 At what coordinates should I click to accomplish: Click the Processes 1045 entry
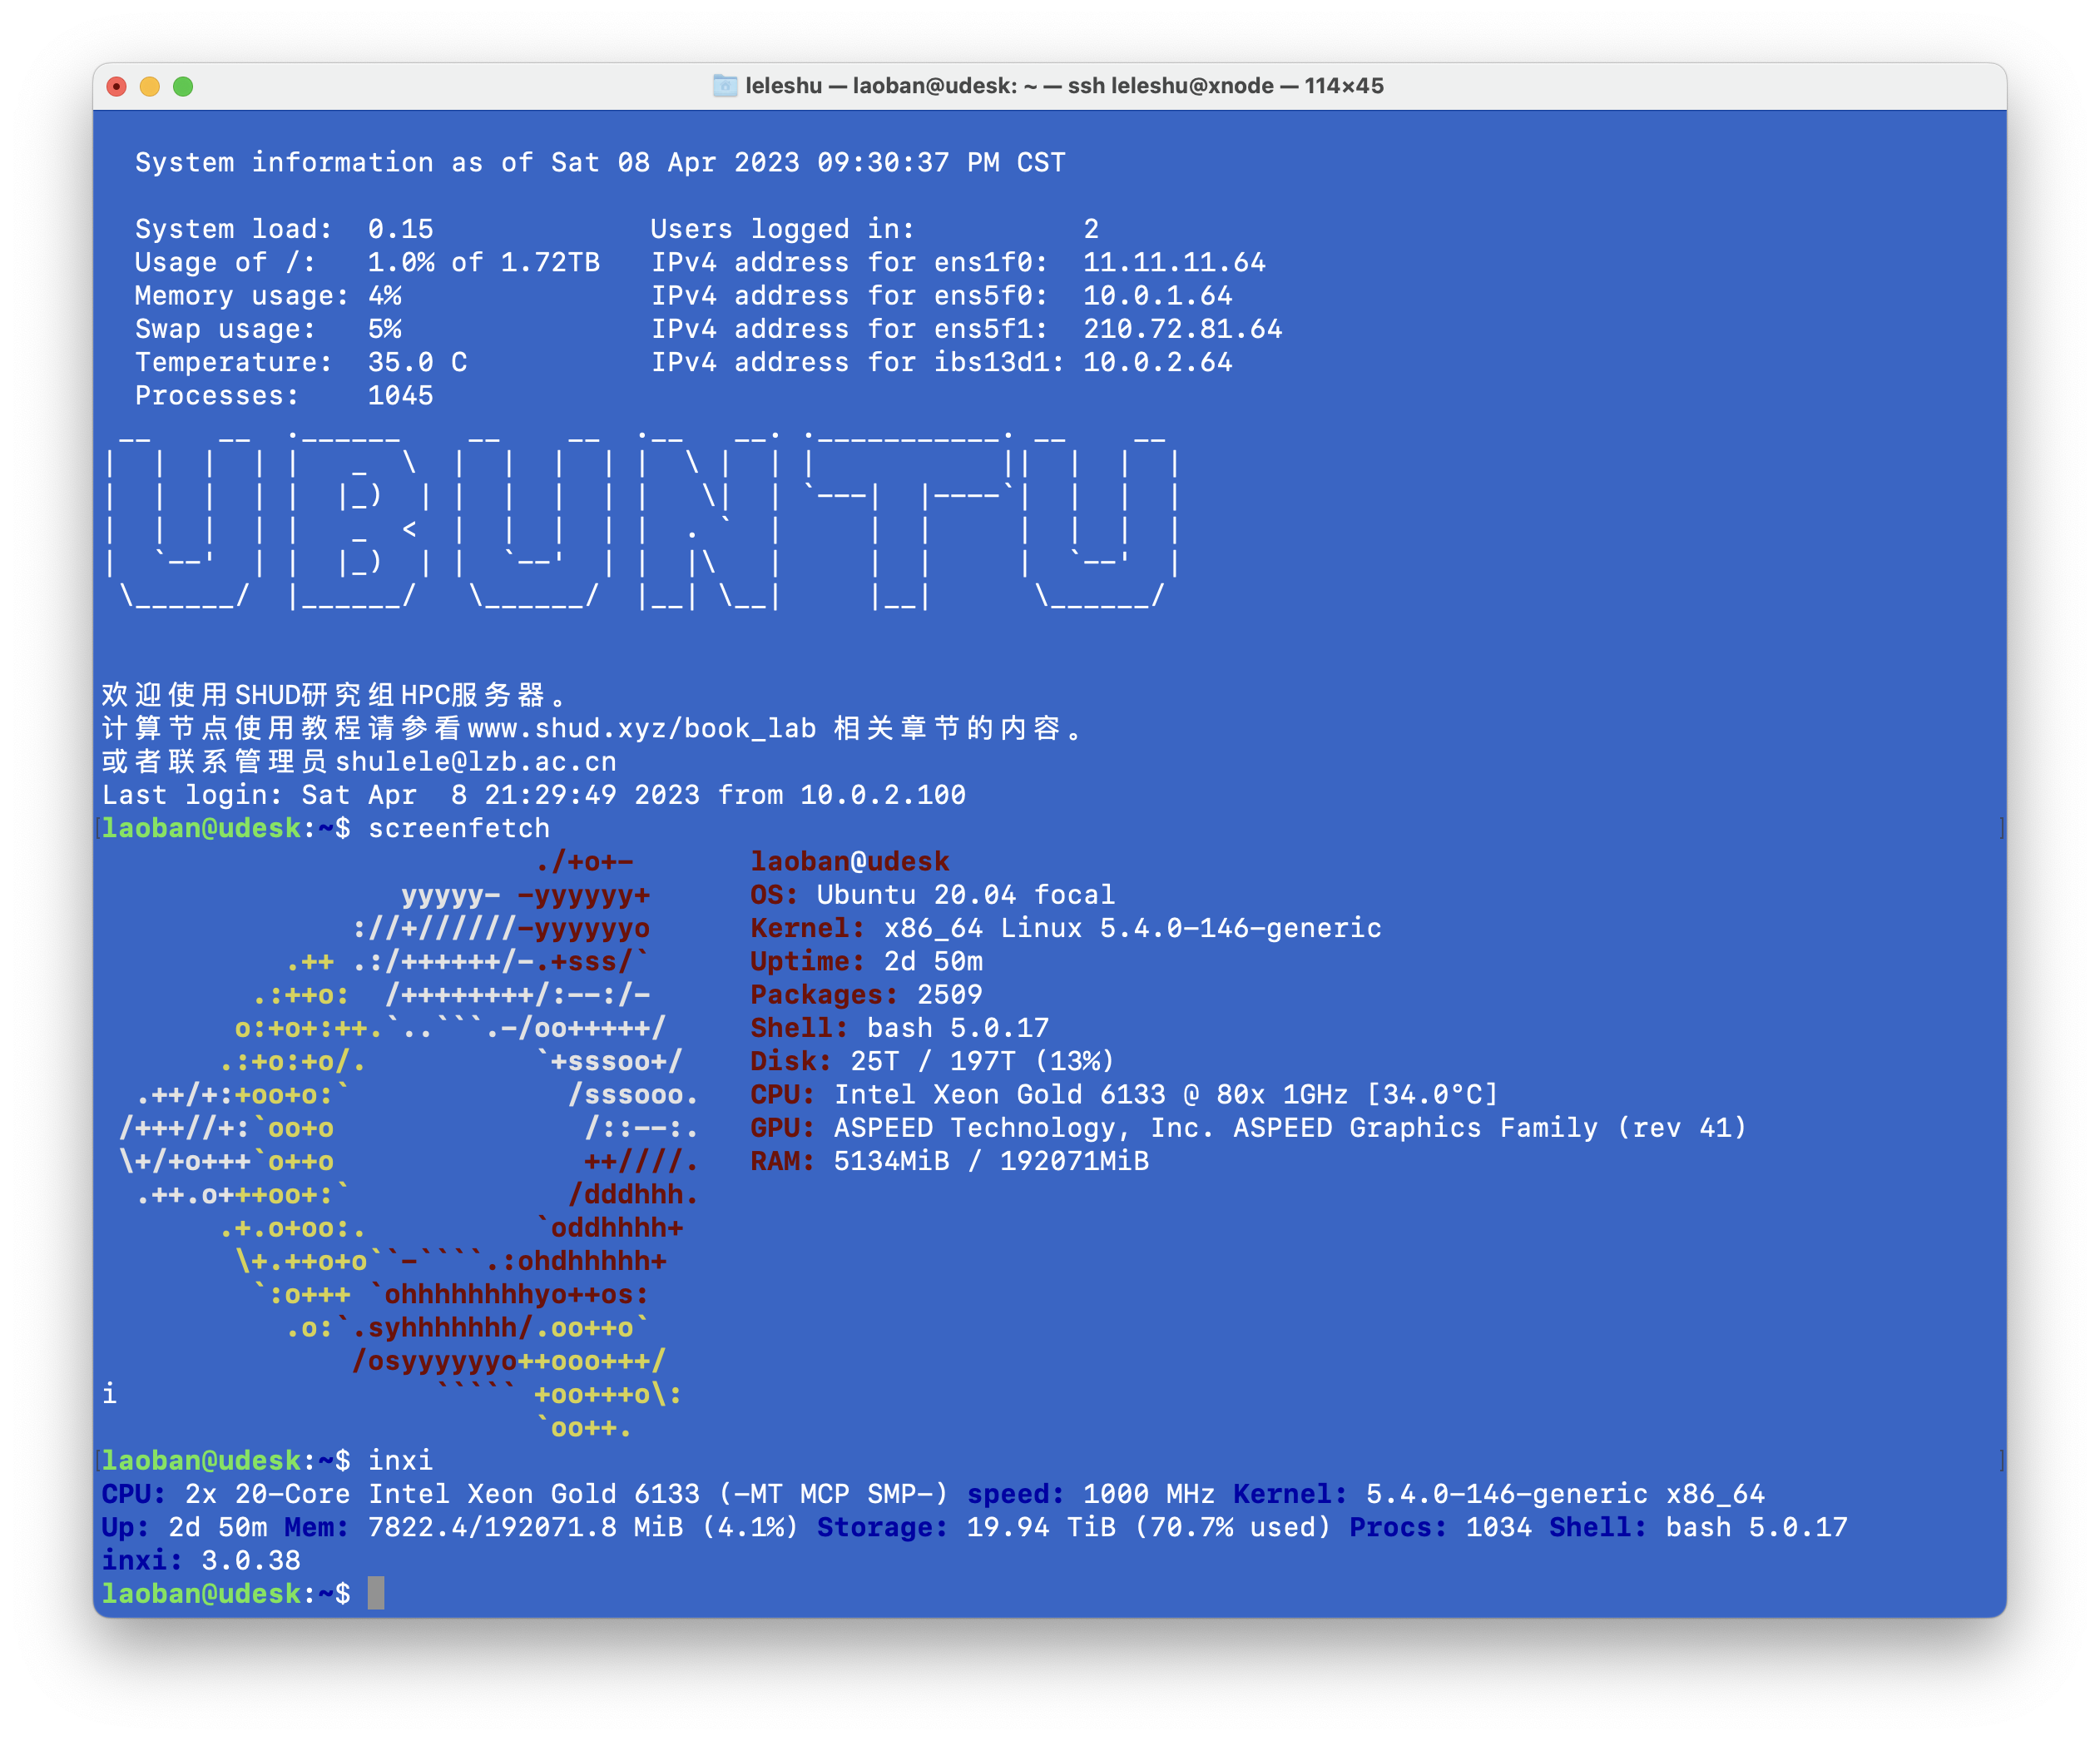coord(284,395)
